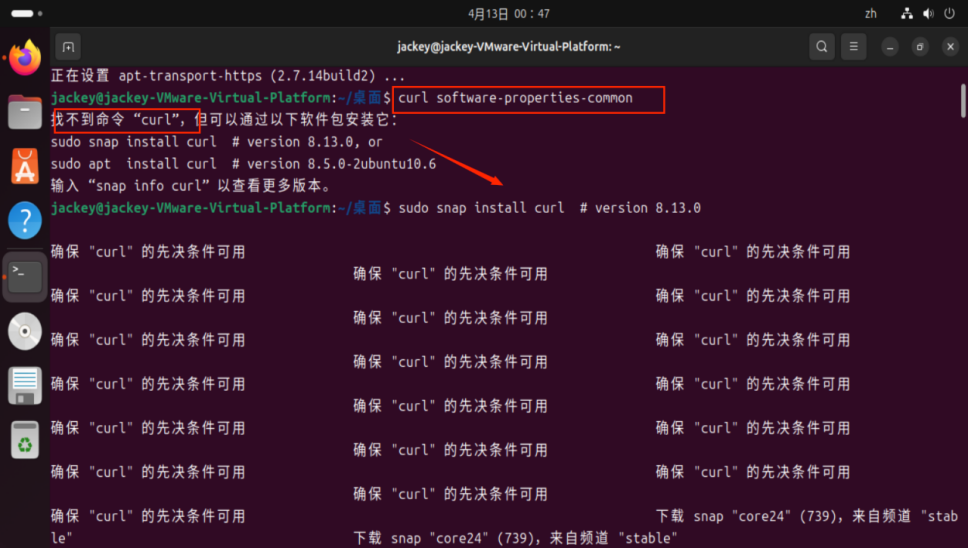Screen dimensions: 968x549
Task: Open Firefox from the dock
Action: coord(25,57)
